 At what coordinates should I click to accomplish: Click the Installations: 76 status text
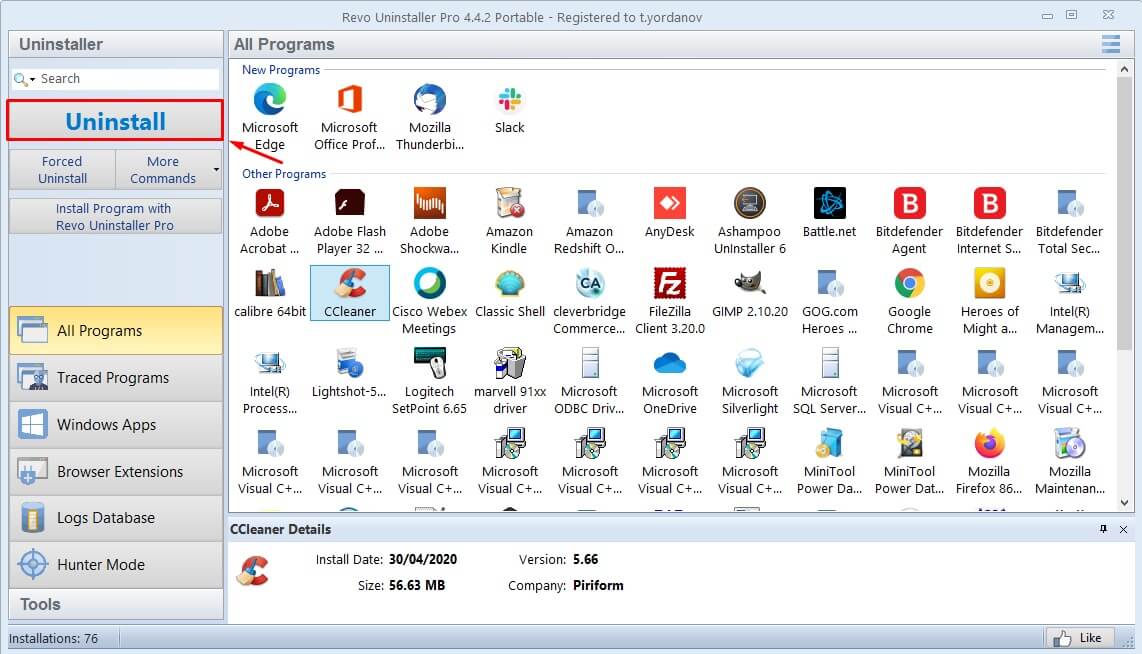pyautogui.click(x=53, y=639)
